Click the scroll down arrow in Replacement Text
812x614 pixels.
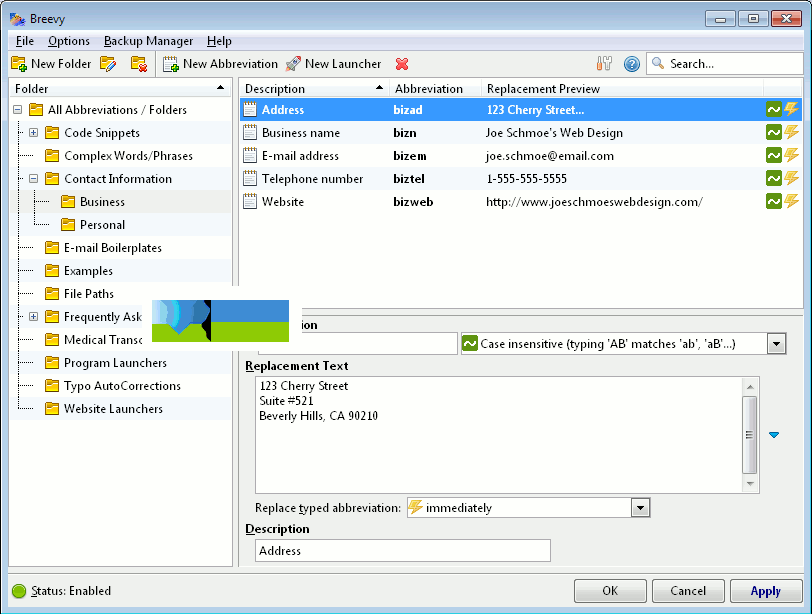(750, 484)
